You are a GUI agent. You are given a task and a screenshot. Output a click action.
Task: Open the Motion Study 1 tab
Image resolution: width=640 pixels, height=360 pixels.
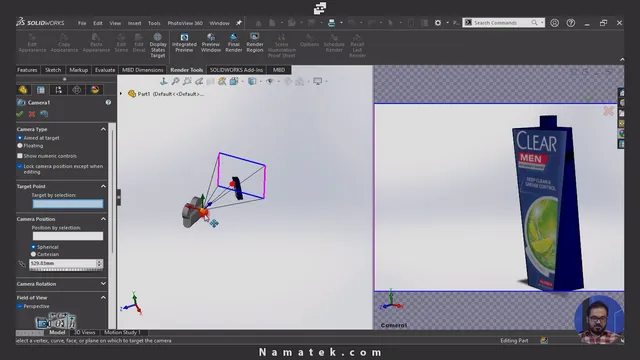pos(122,332)
